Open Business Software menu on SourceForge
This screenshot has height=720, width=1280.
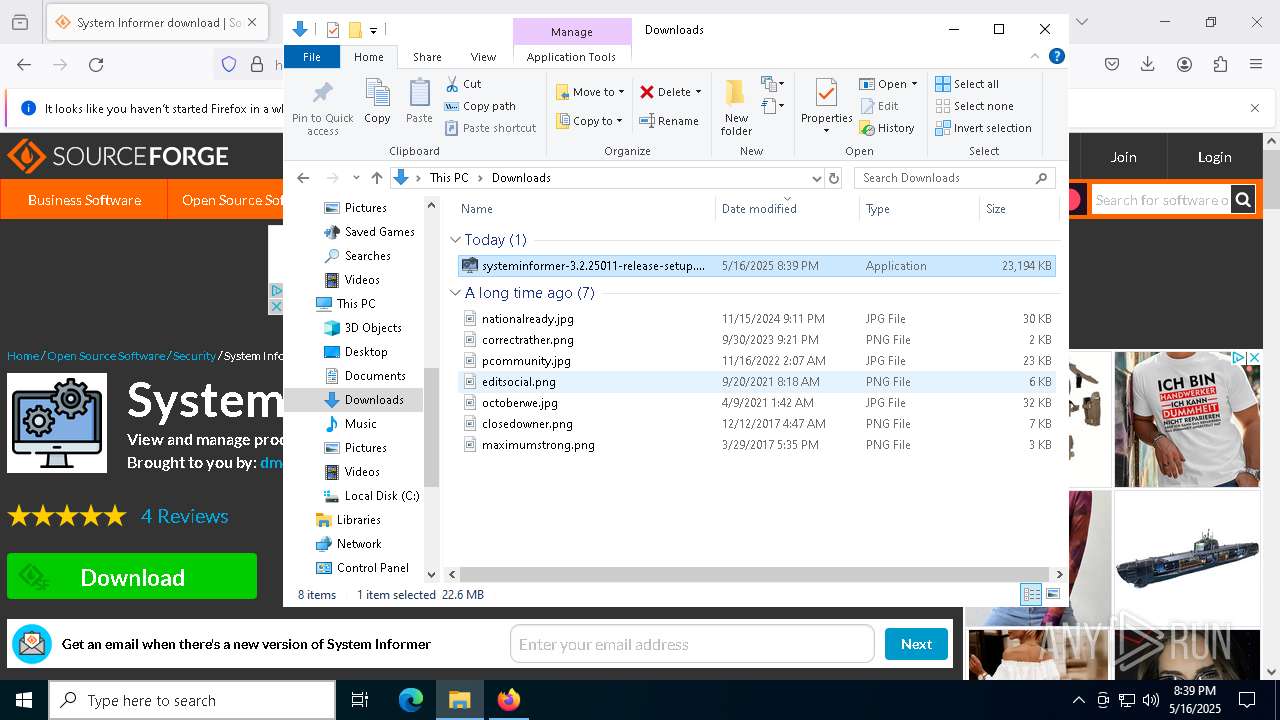point(84,200)
